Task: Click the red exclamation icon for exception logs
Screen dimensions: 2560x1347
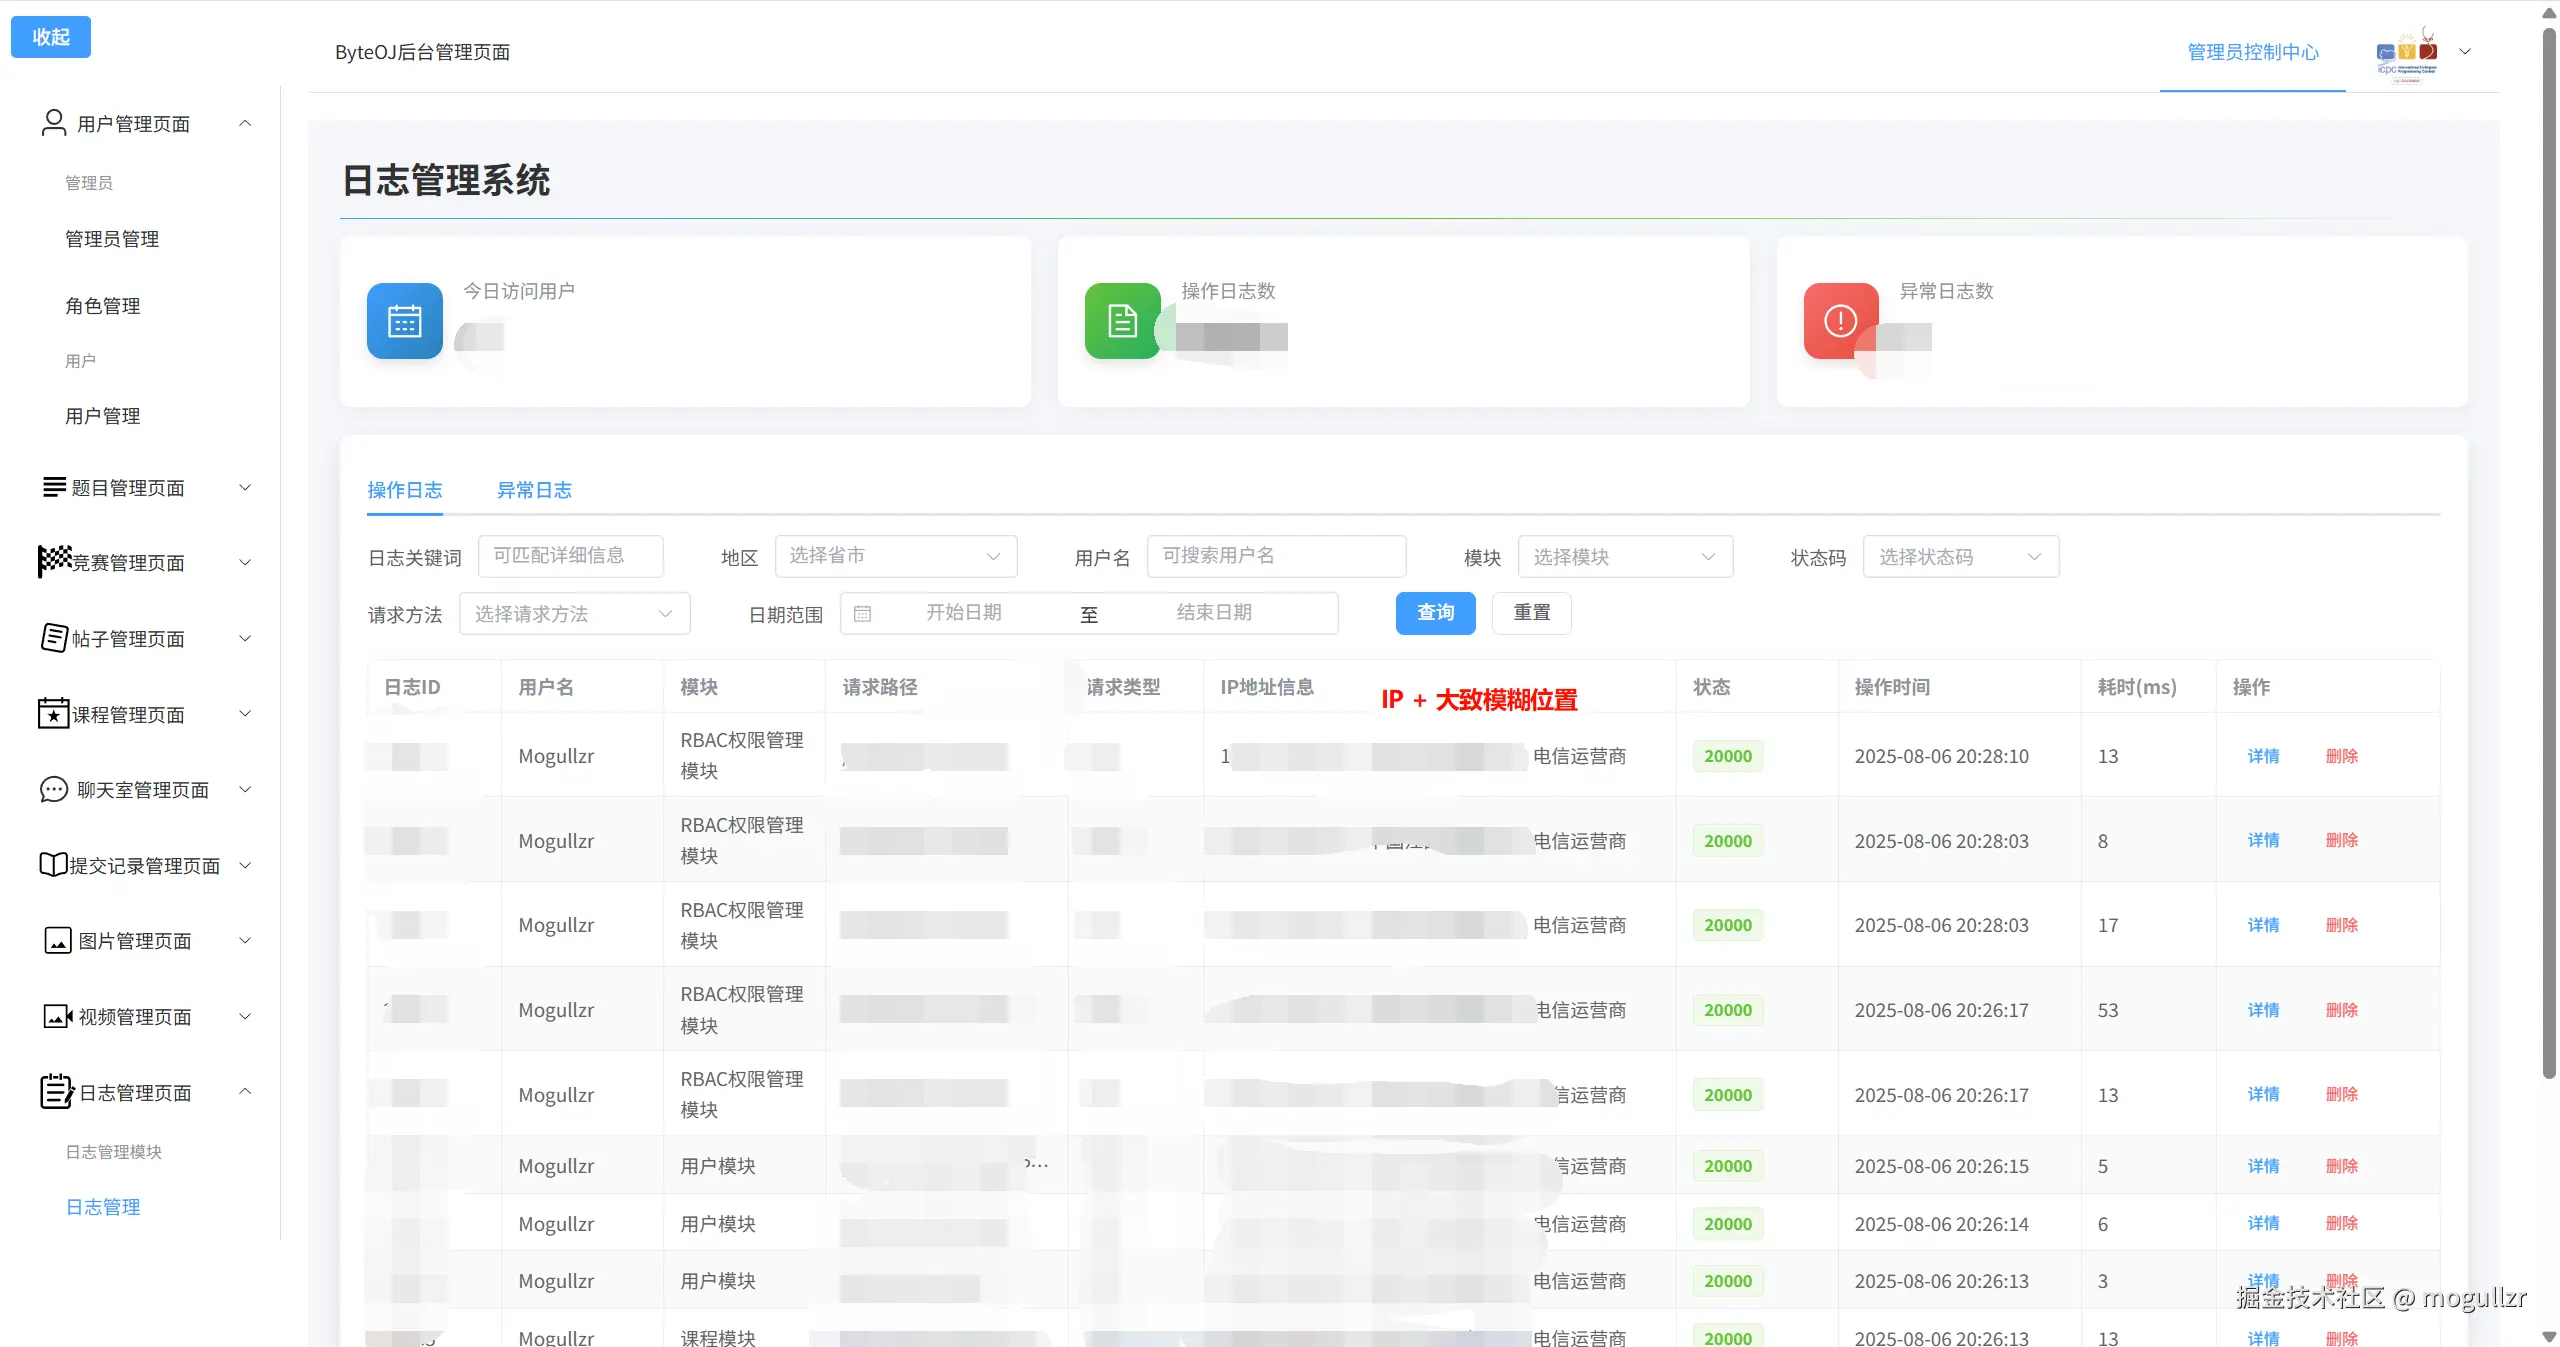Action: tap(1840, 321)
